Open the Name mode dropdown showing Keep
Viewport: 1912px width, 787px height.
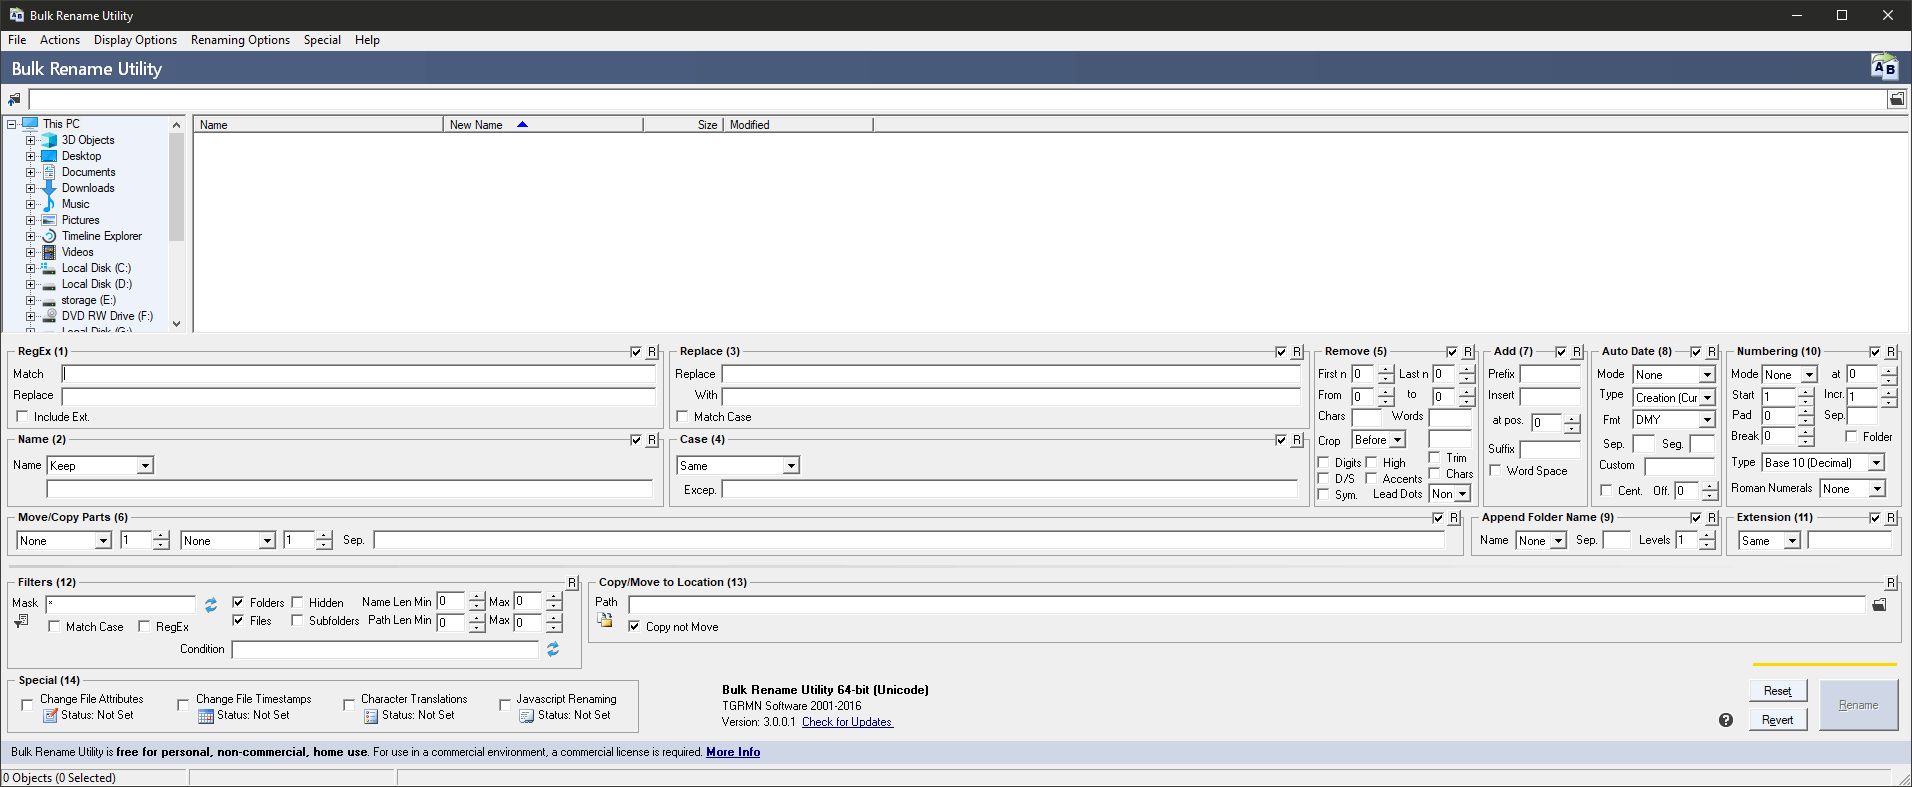(145, 466)
